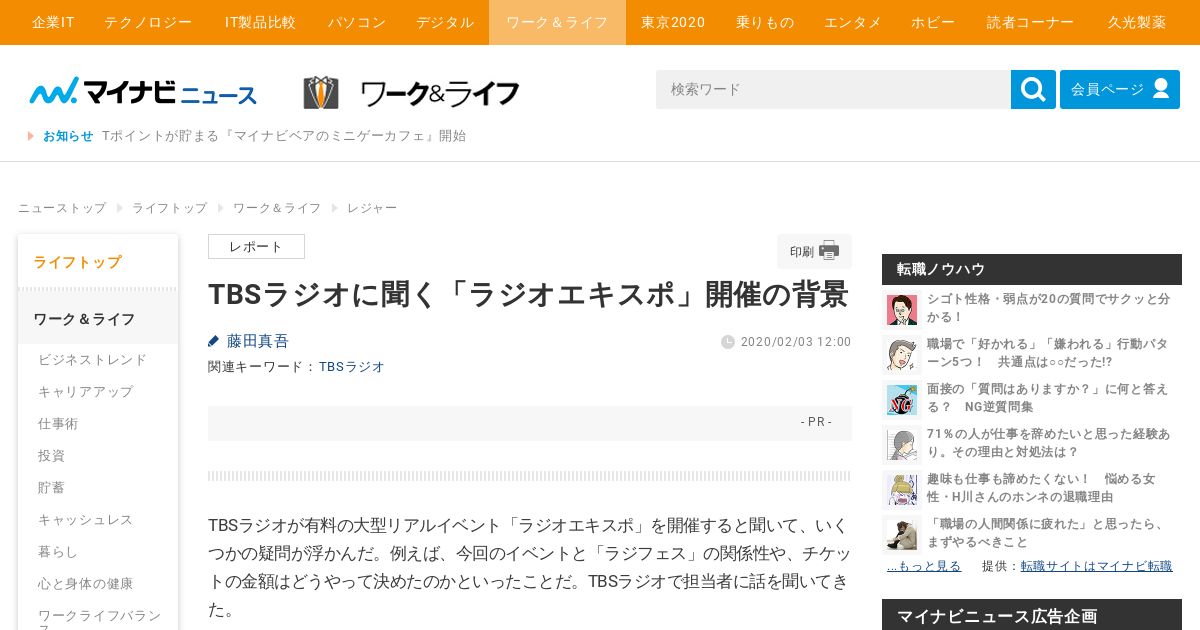The image size is (1200, 630).
Task: Click thumbnail for 趣味も仕事も article
Action: pyautogui.click(x=902, y=489)
